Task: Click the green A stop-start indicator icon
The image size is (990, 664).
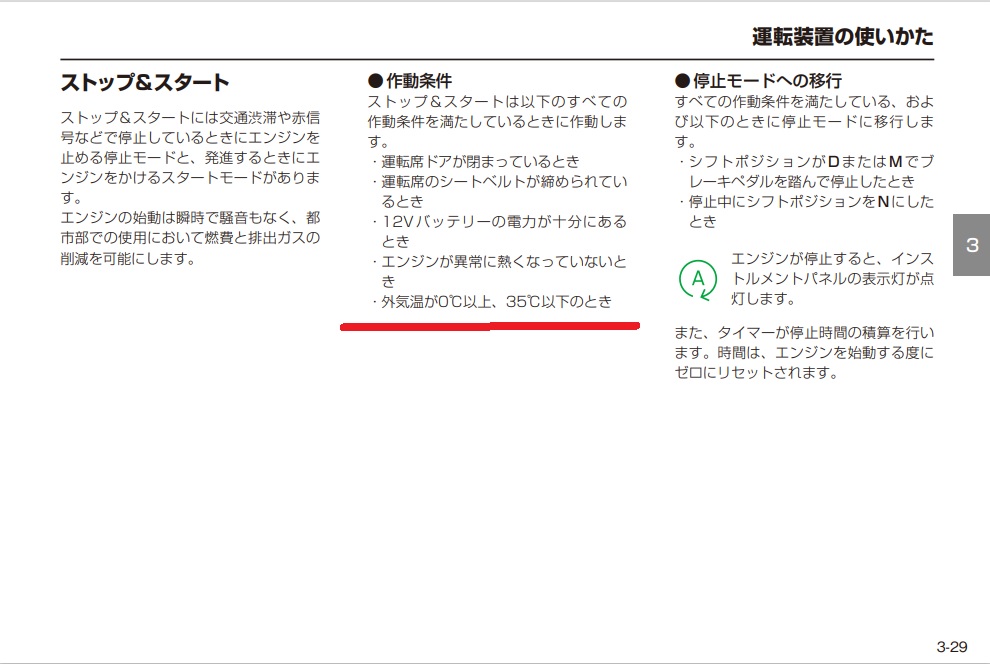Action: pyautogui.click(x=698, y=279)
